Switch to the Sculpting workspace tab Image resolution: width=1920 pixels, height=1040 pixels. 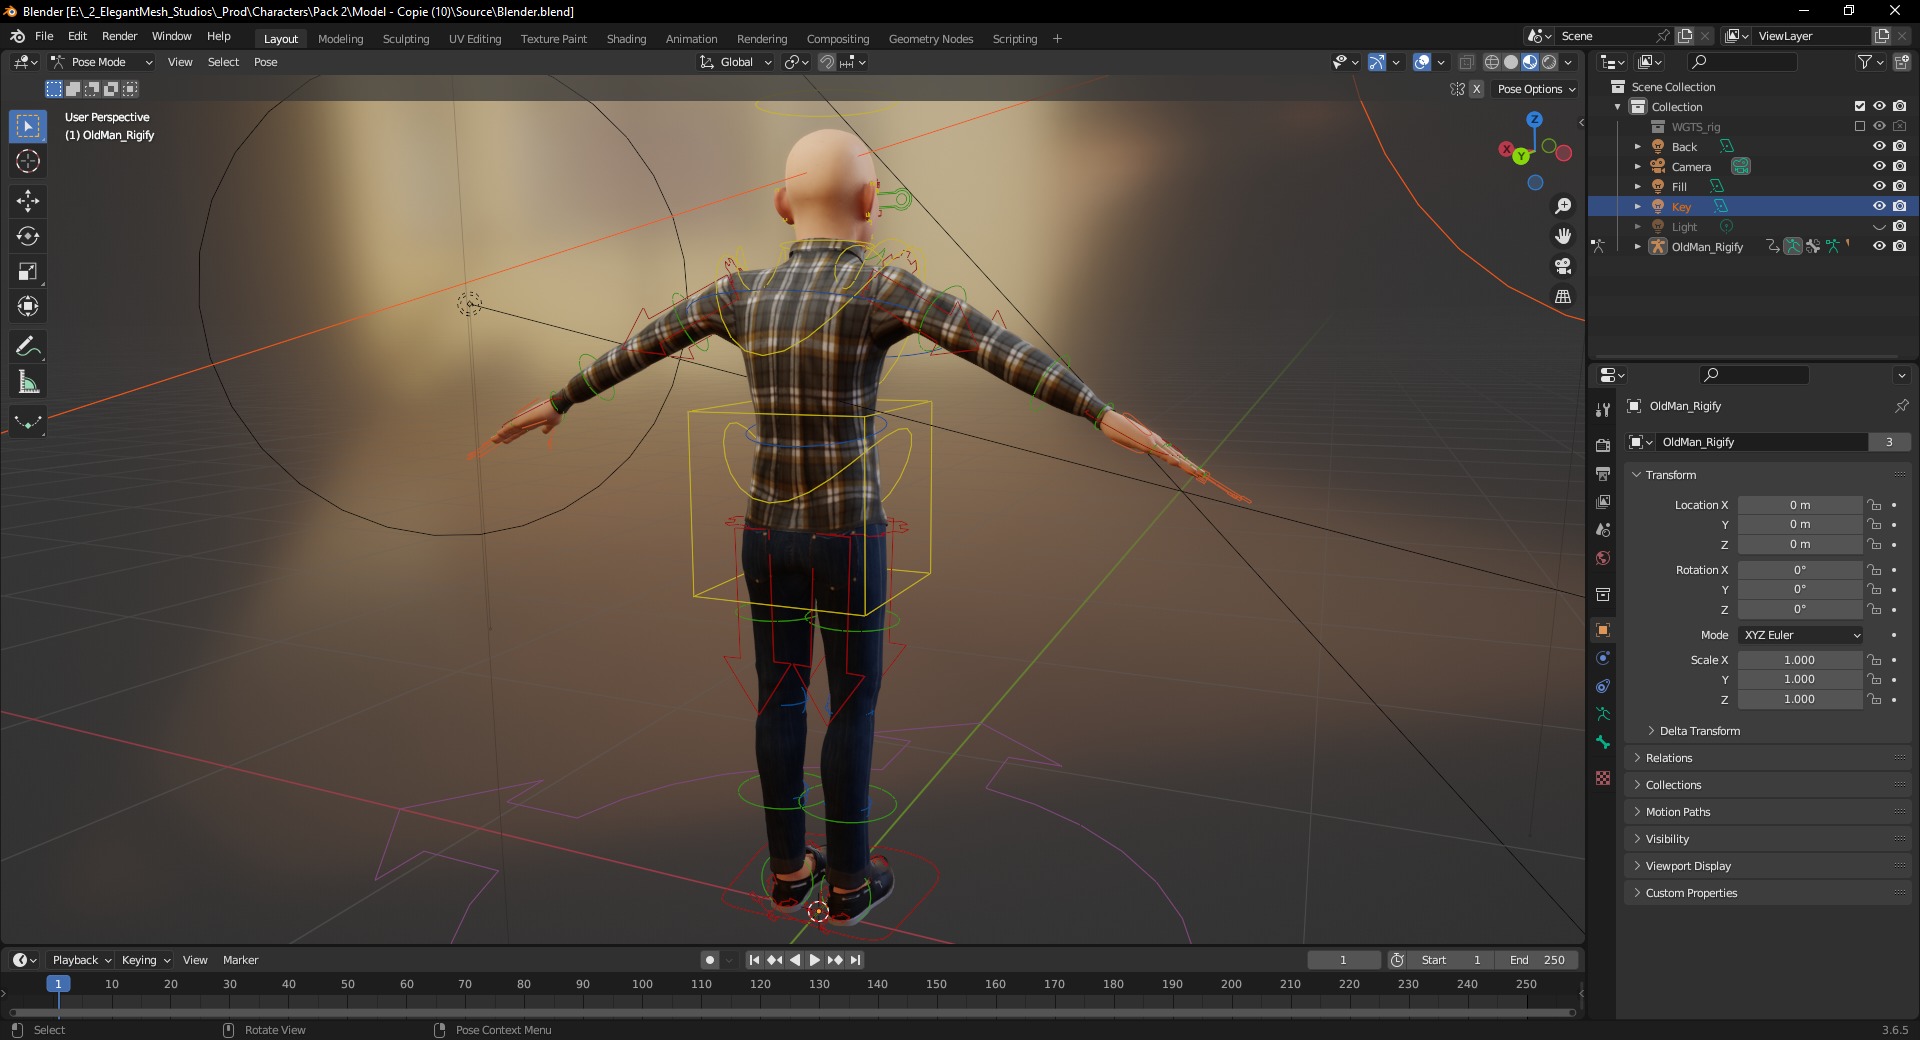pos(405,39)
